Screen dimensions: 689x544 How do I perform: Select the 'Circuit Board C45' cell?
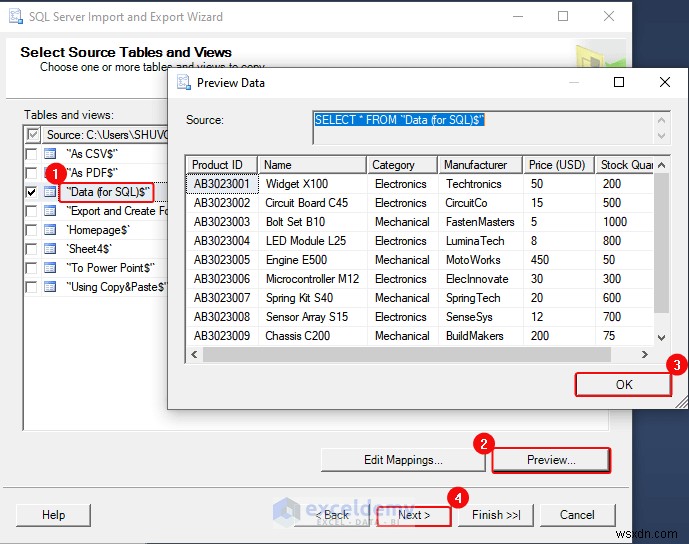[x=313, y=203]
